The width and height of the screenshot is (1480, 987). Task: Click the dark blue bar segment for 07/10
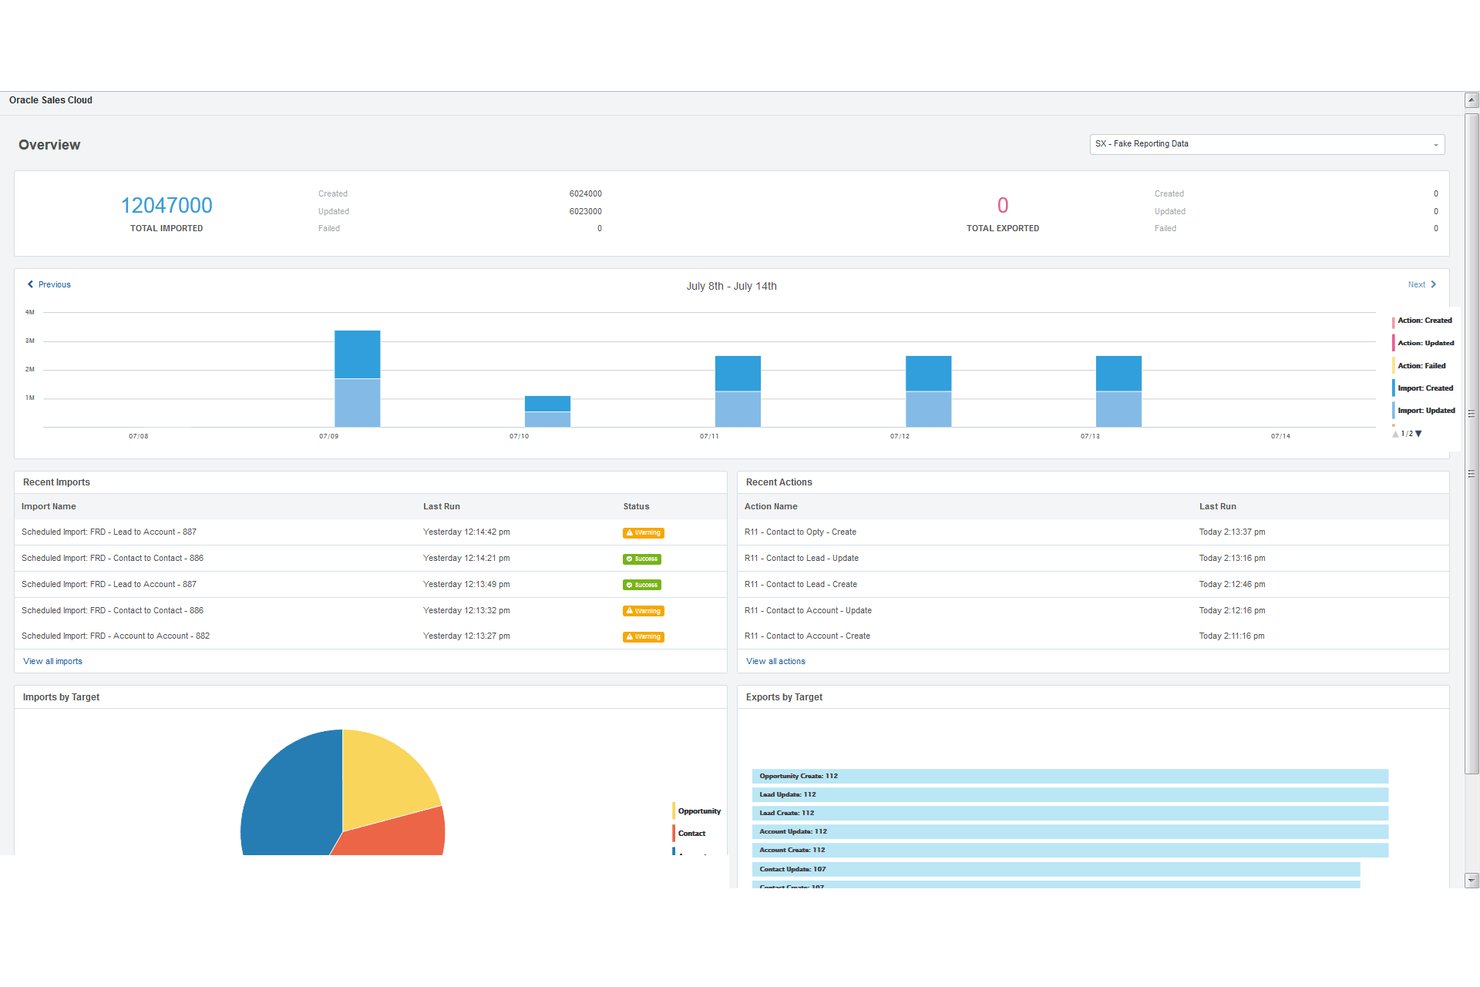coord(548,404)
